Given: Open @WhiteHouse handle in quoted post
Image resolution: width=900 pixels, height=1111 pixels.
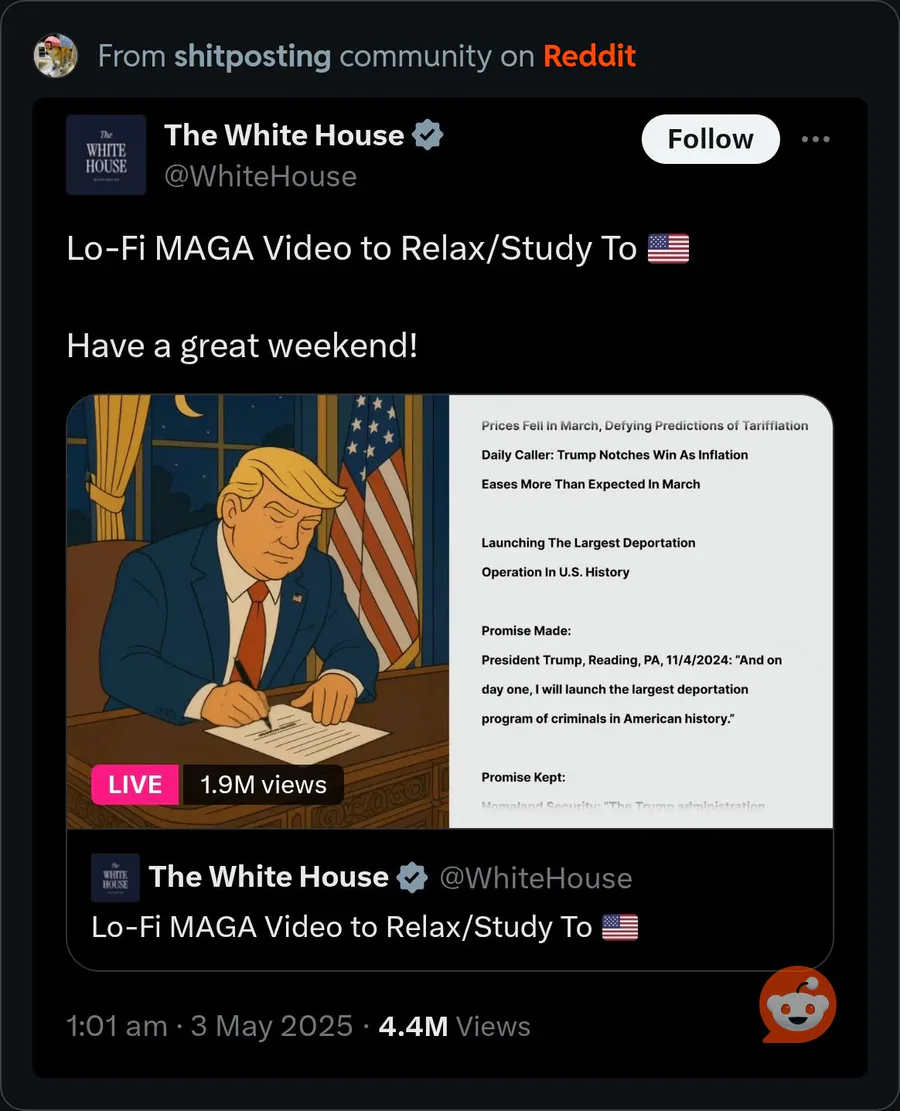Looking at the screenshot, I should pos(536,878).
